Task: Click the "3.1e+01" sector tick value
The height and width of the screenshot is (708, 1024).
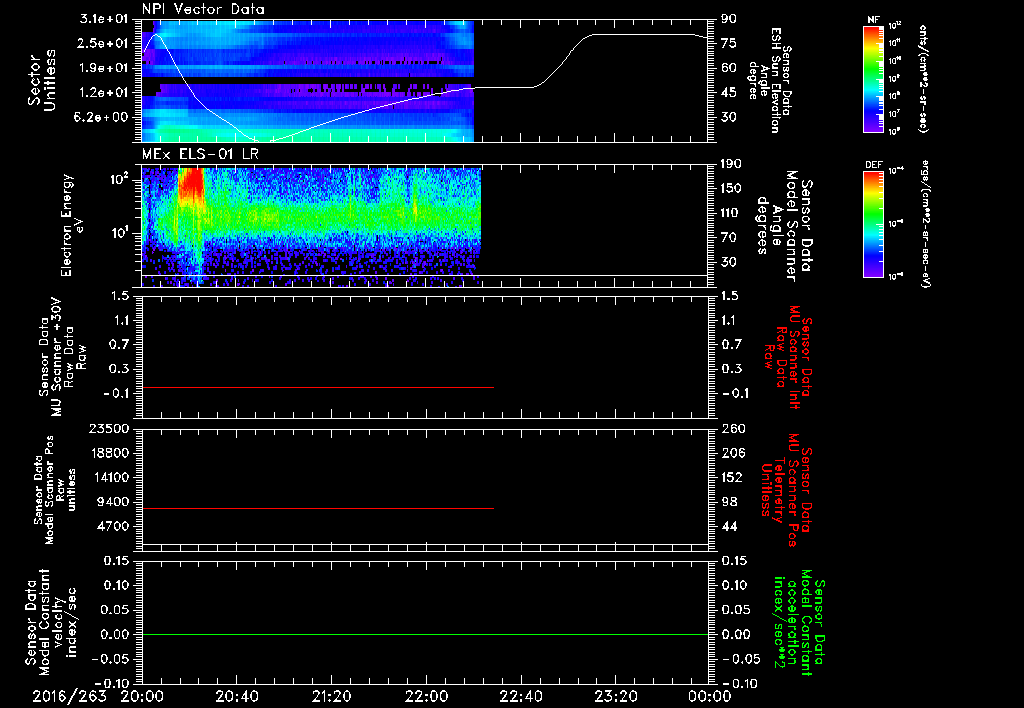Action: 103,19
